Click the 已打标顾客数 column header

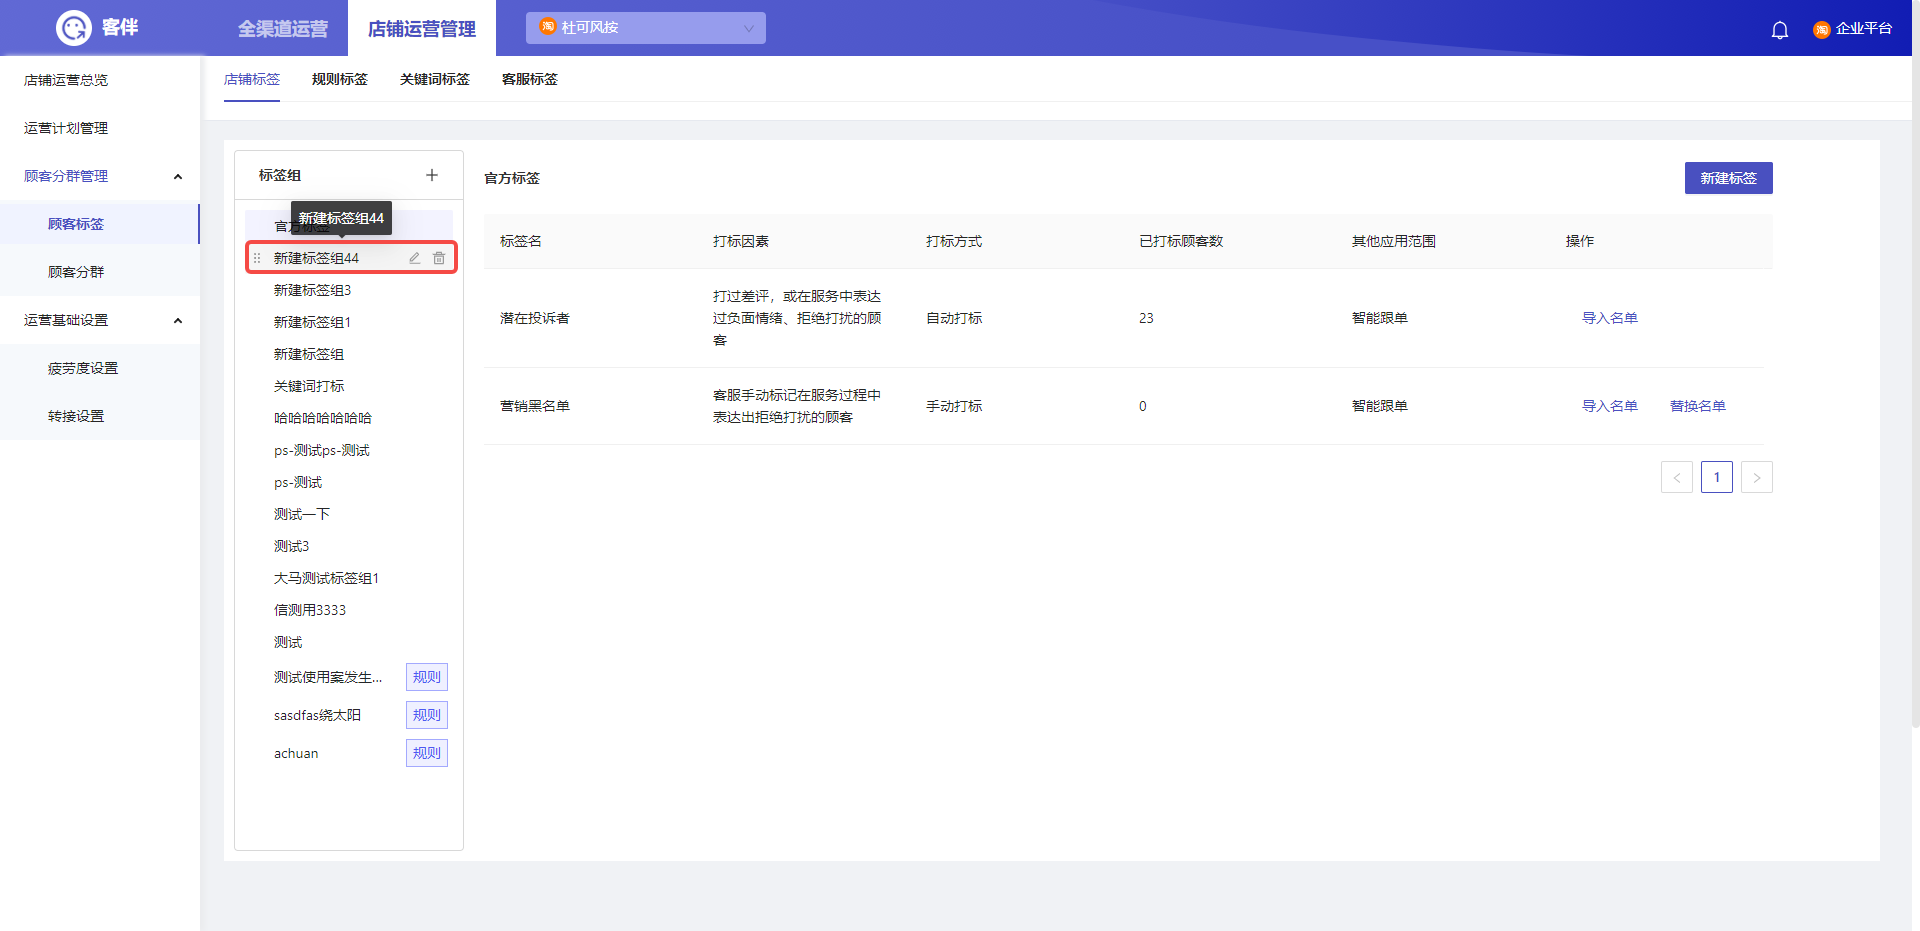(1181, 241)
